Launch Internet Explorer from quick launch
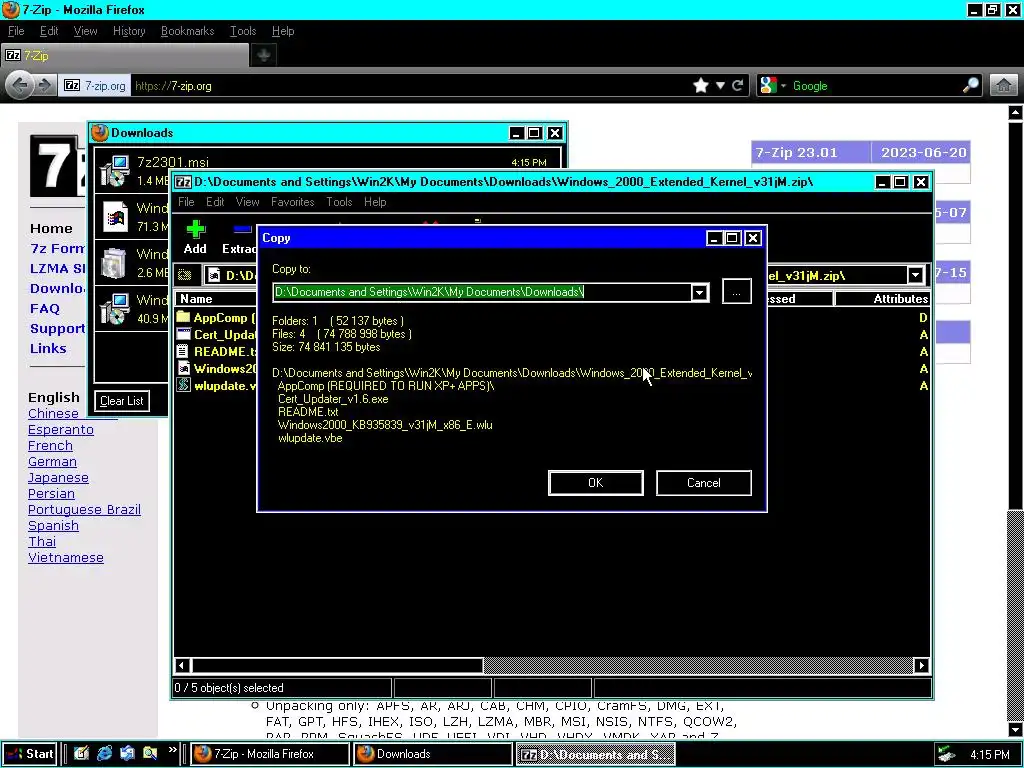This screenshot has height=768, width=1024. point(104,754)
